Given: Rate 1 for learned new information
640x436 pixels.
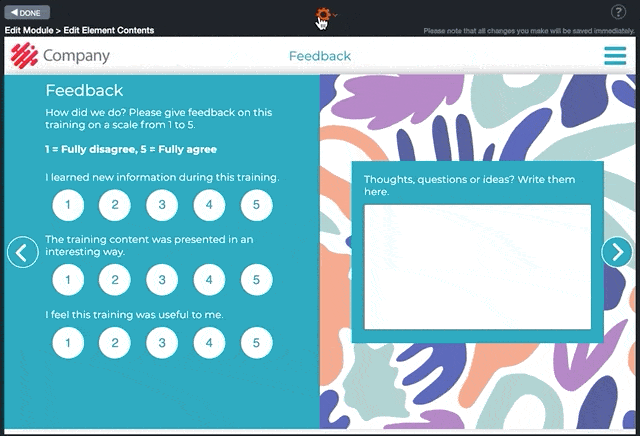Looking at the screenshot, I should (68, 205).
